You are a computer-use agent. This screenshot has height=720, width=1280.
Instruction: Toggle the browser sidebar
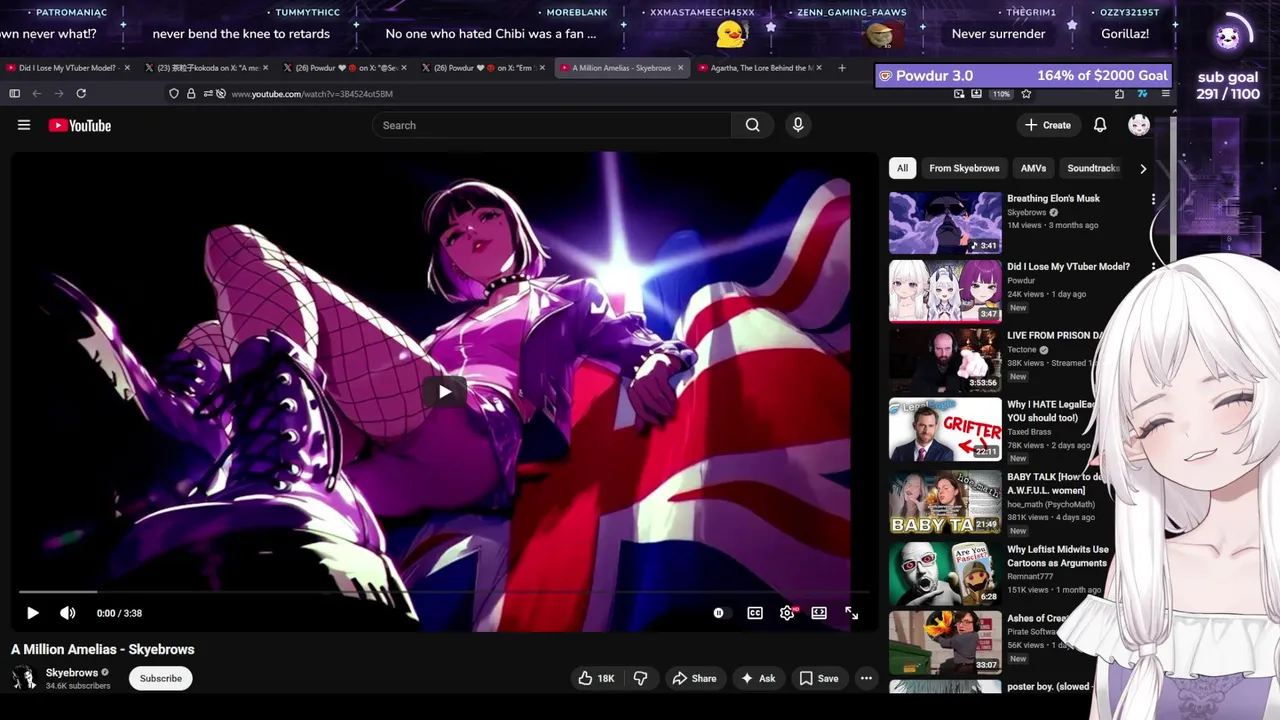click(x=15, y=93)
